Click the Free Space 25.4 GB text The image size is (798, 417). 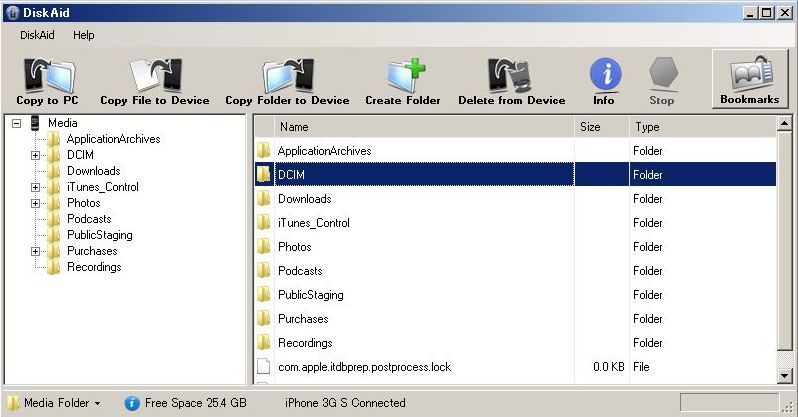coord(195,403)
